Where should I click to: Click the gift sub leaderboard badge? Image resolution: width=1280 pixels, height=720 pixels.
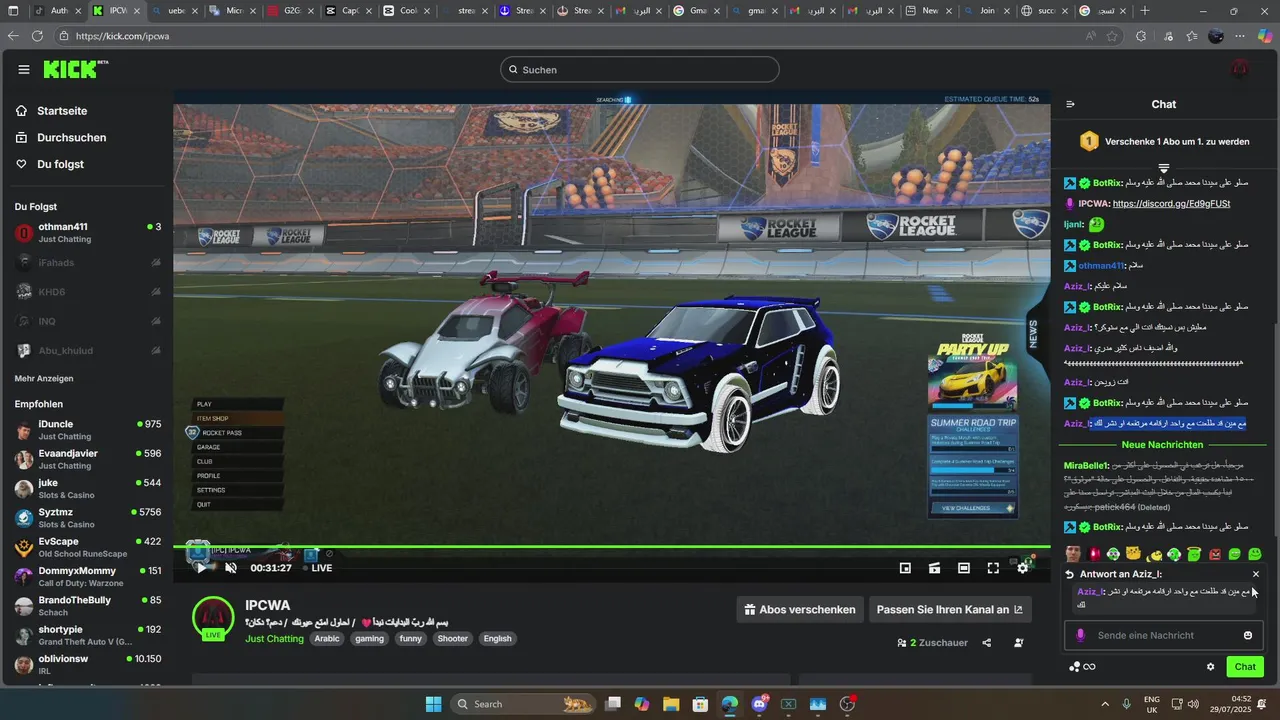point(1089,142)
